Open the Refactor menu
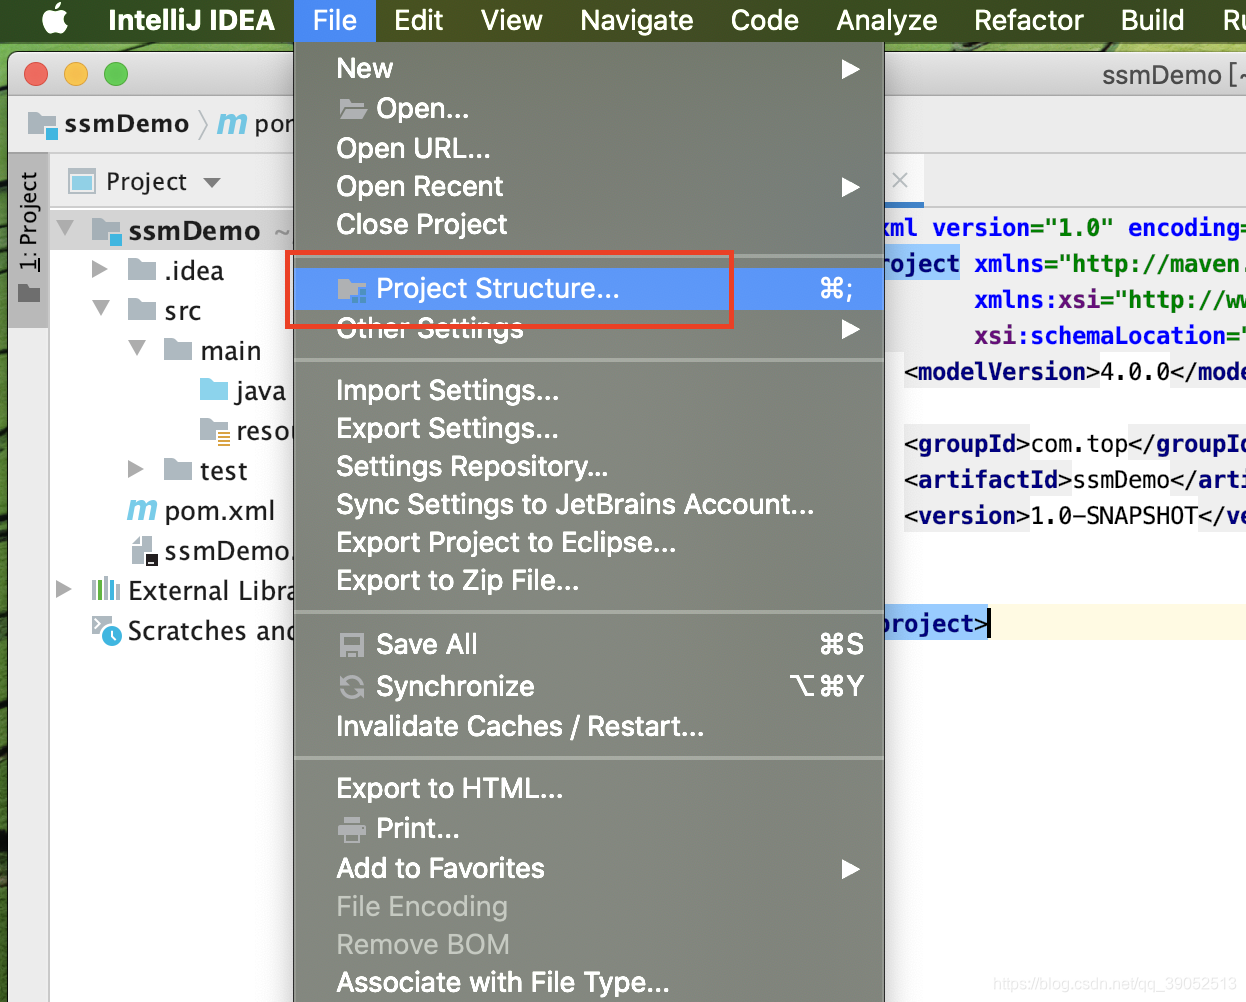 coord(1028,20)
